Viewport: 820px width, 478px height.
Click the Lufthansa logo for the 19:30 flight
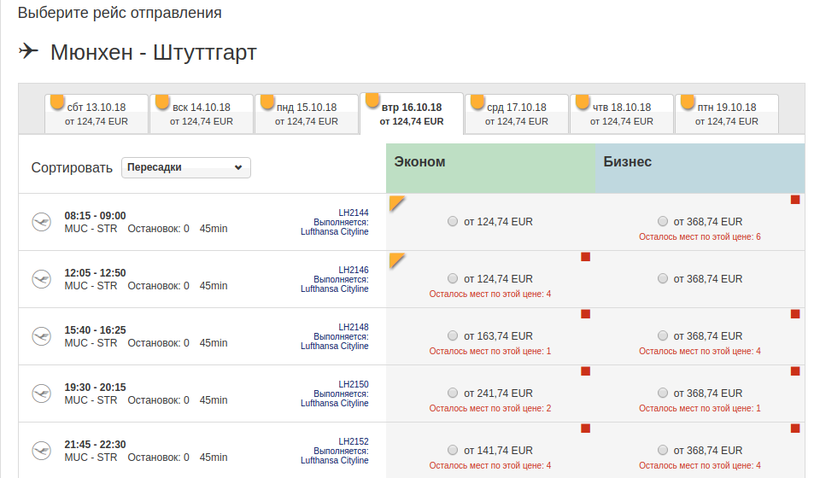(x=41, y=393)
